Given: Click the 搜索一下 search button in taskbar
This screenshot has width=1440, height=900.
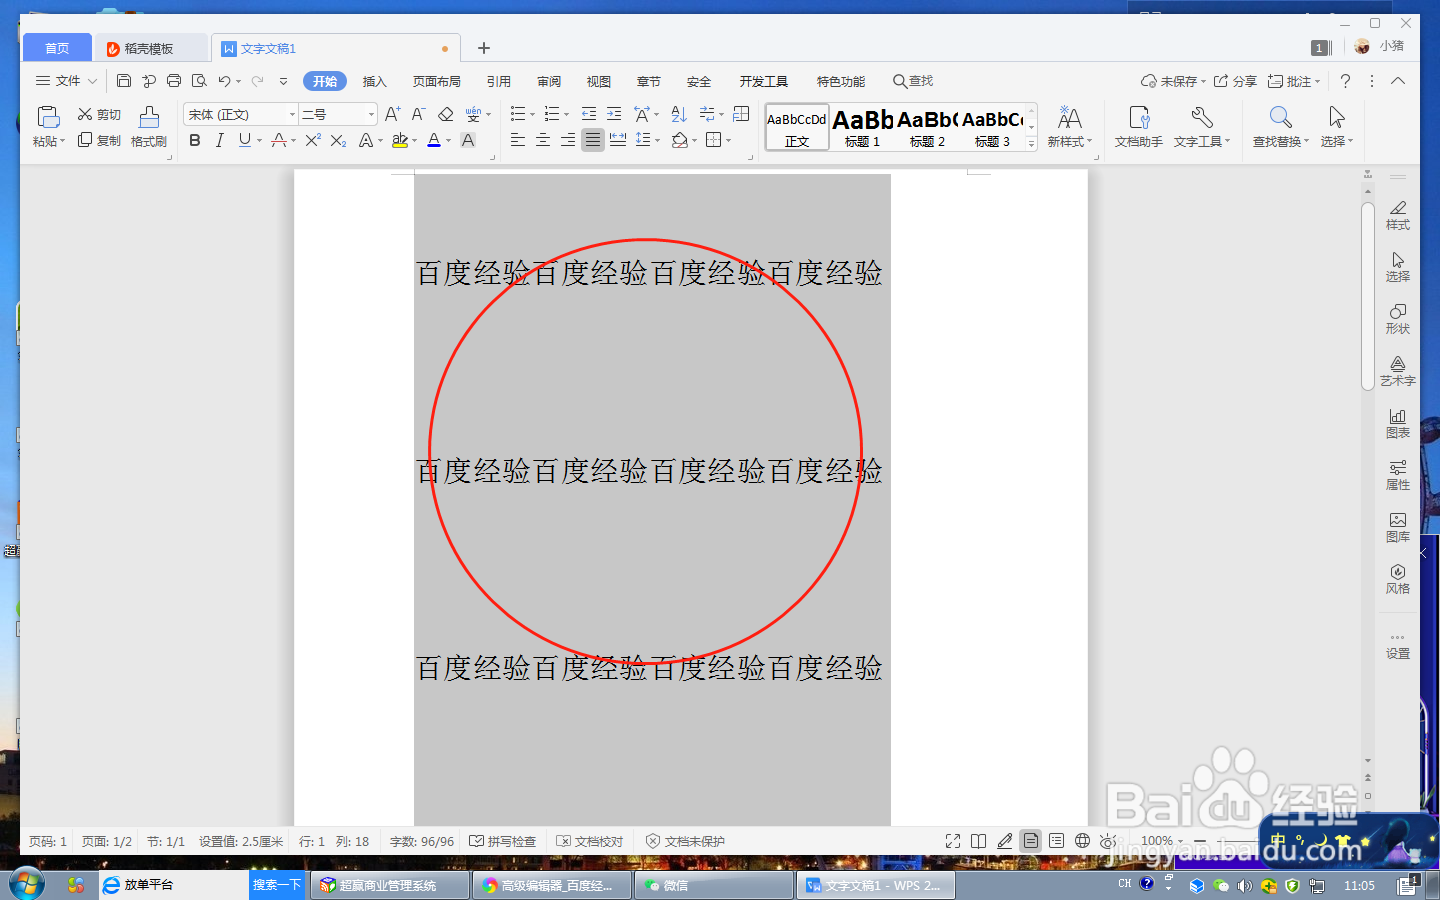Looking at the screenshot, I should pos(276,885).
